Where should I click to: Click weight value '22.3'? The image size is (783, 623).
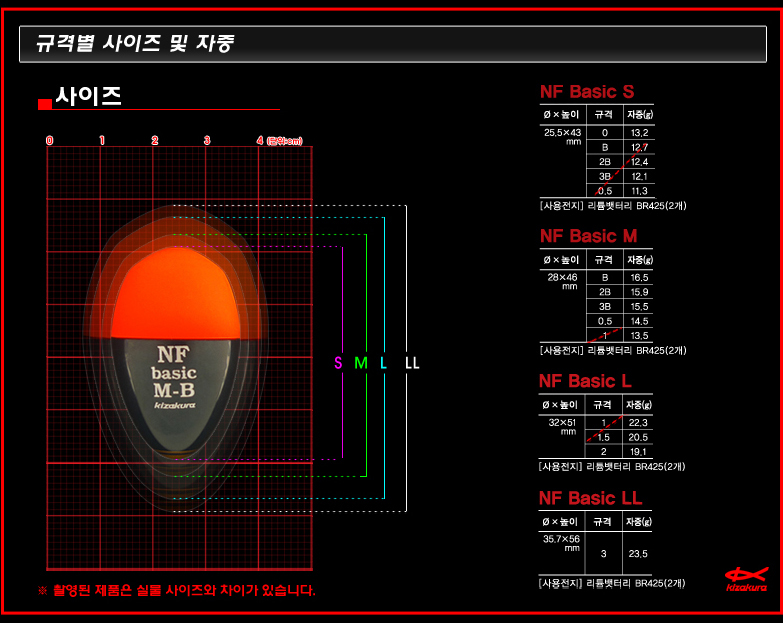click(638, 423)
